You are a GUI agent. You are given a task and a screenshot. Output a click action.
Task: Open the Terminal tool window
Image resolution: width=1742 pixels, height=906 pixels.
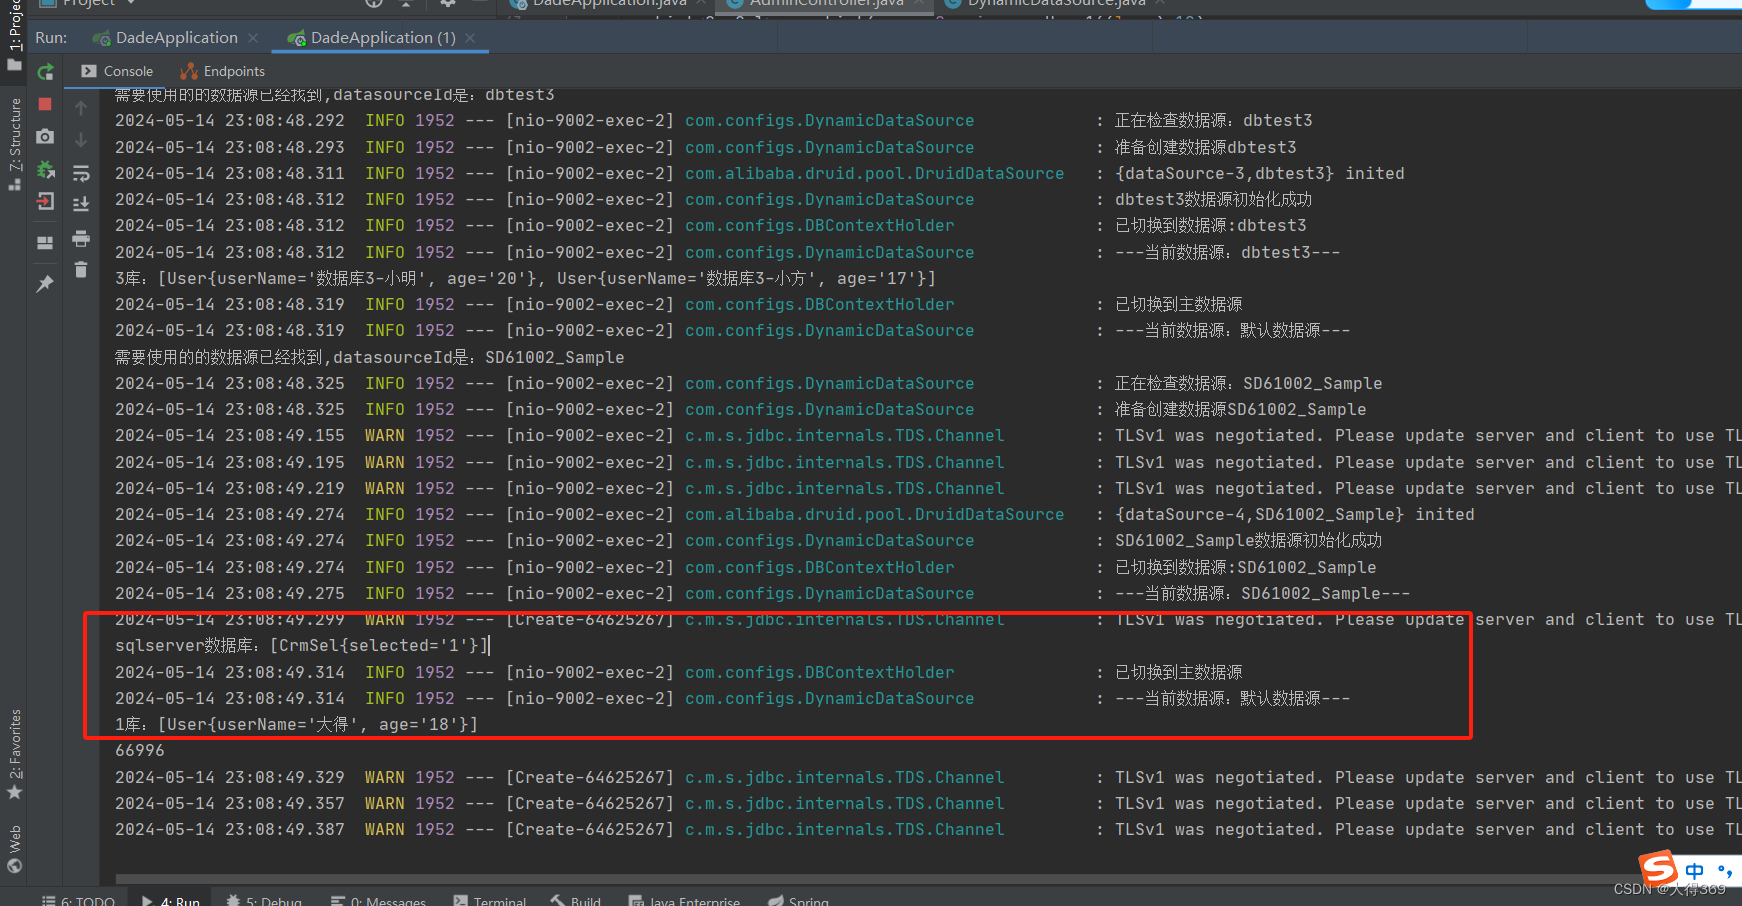(x=490, y=901)
